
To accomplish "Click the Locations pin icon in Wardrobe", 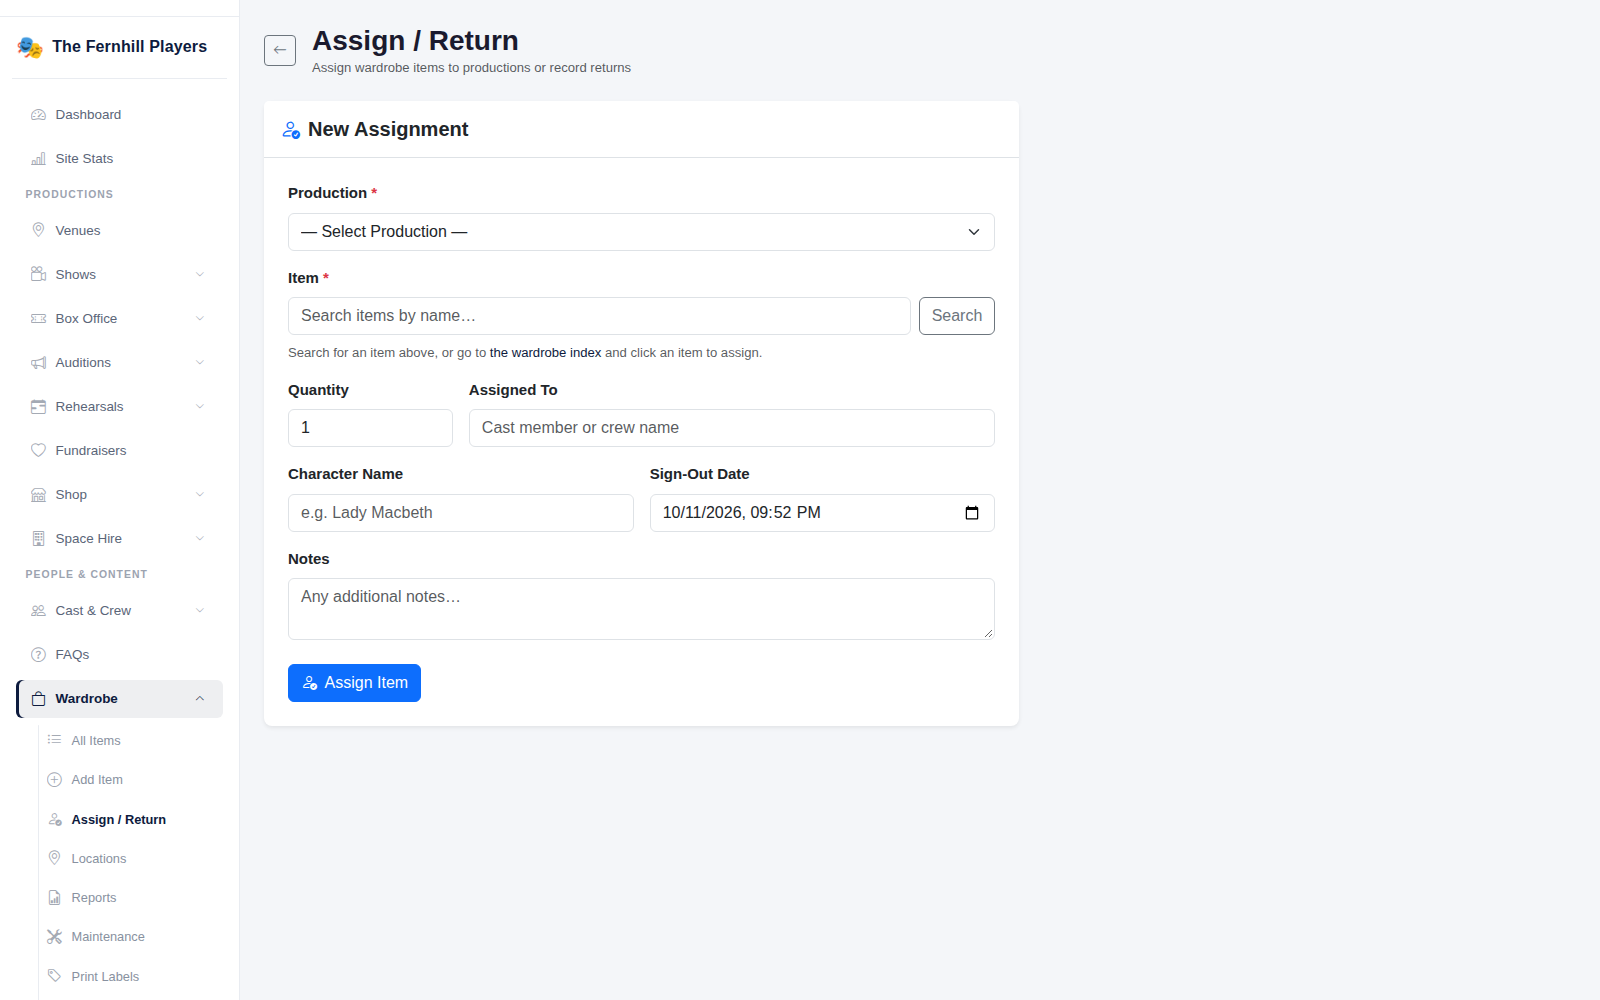I will pos(55,858).
